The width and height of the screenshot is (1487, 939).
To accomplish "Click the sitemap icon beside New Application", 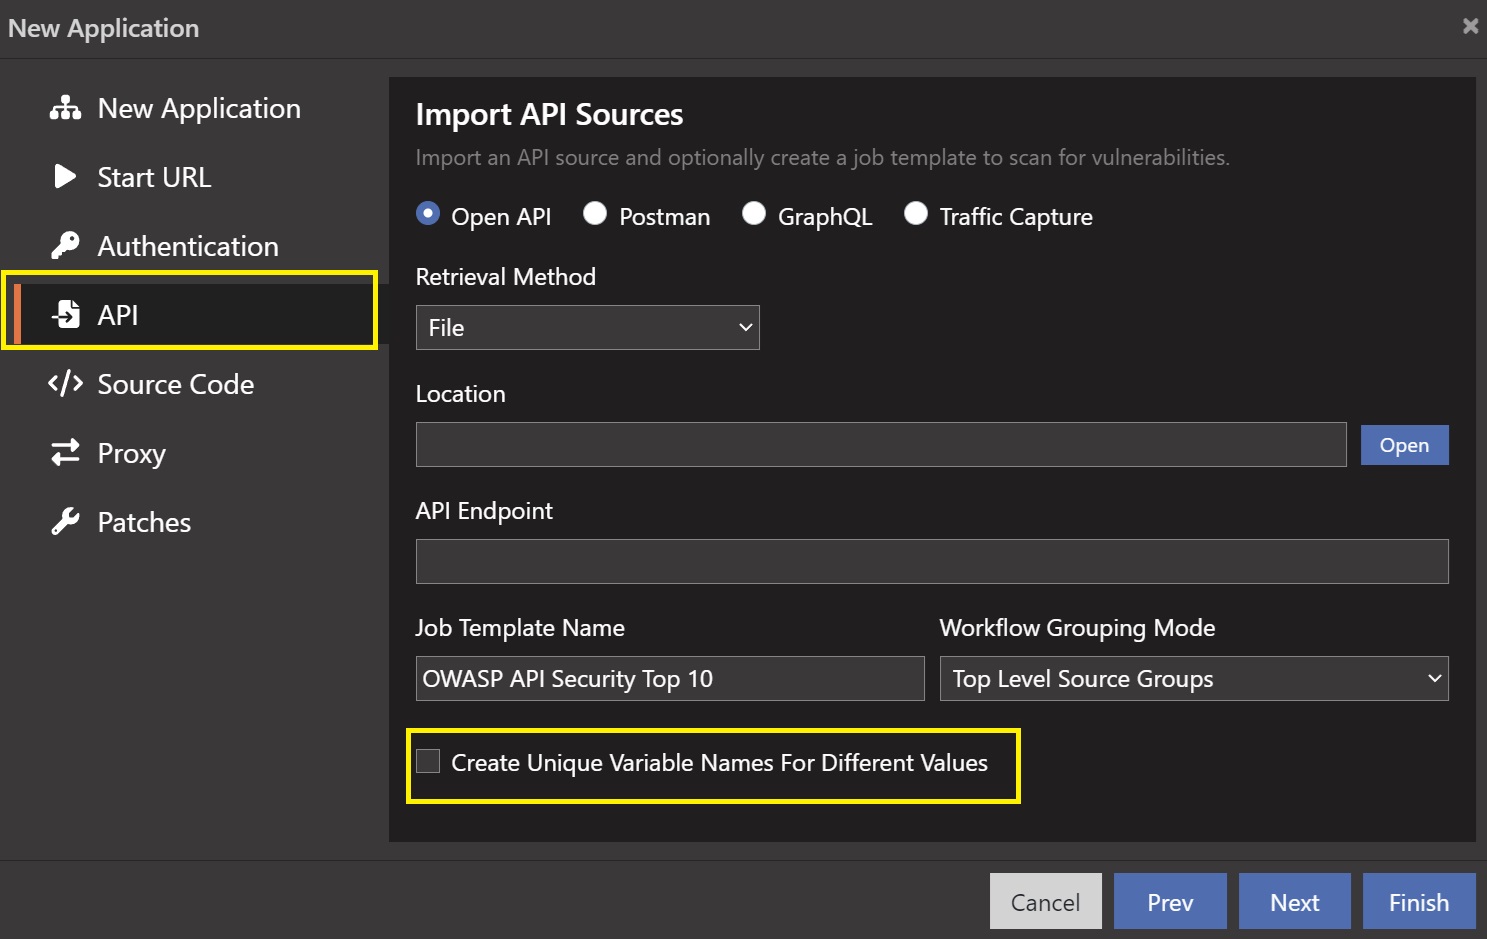I will click(65, 108).
